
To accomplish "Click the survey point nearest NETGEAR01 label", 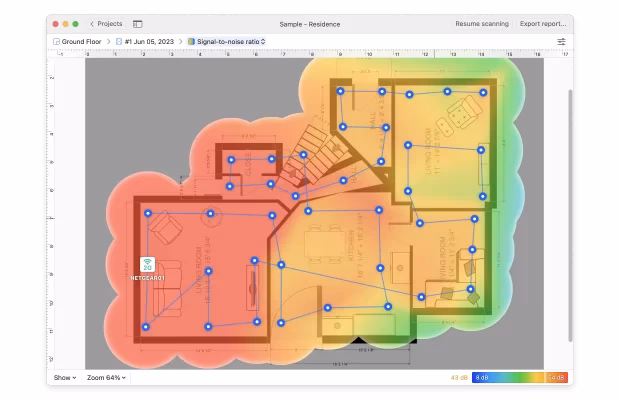I will click(147, 326).
